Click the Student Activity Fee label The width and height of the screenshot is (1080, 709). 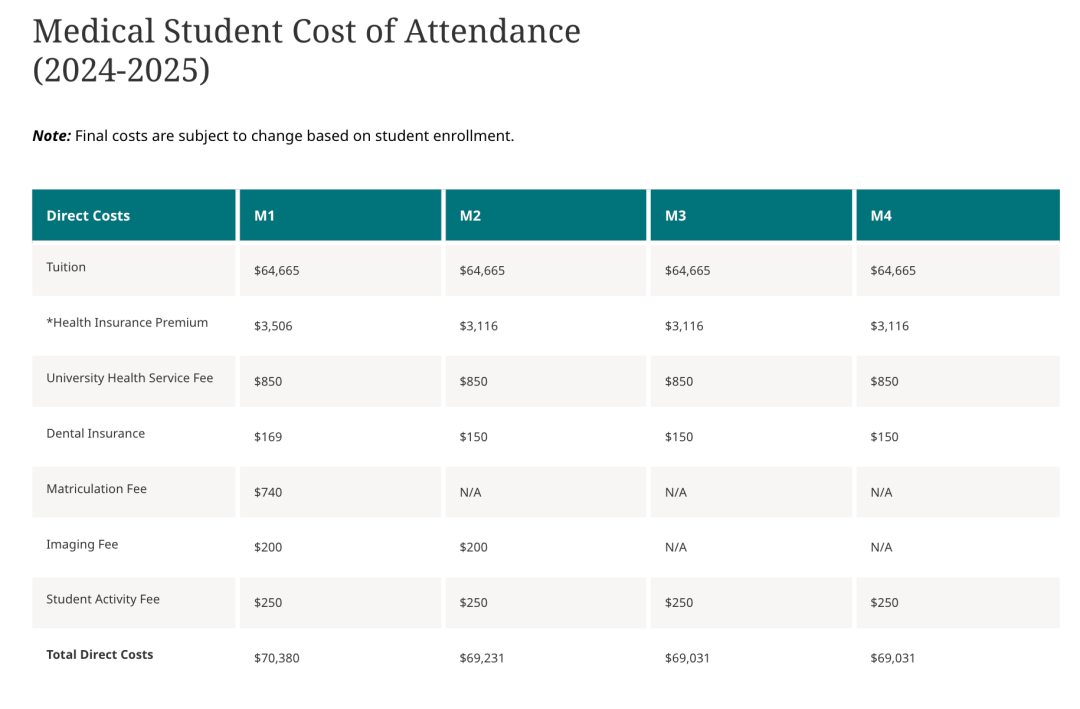[x=102, y=599]
